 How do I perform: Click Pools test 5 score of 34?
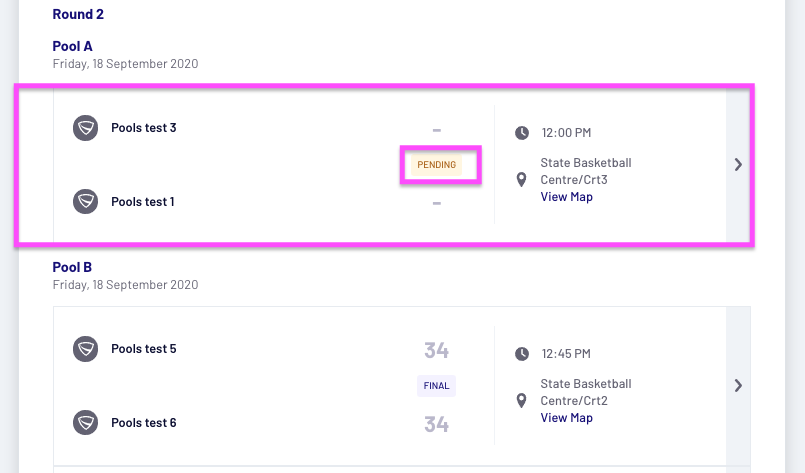436,350
